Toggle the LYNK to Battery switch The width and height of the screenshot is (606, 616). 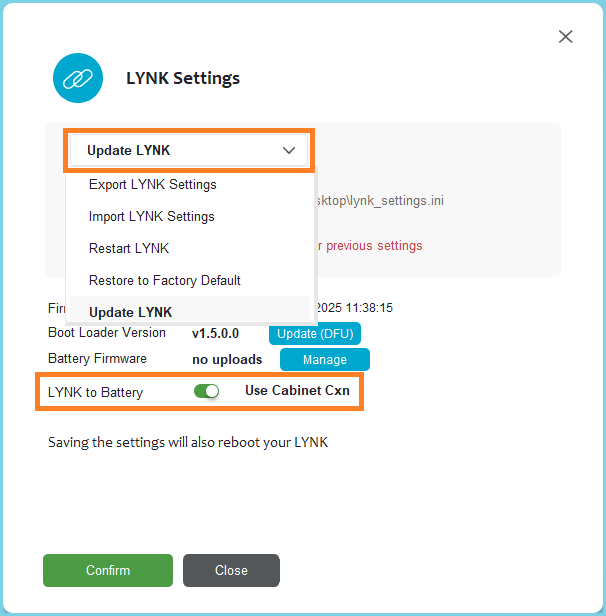coord(207,391)
